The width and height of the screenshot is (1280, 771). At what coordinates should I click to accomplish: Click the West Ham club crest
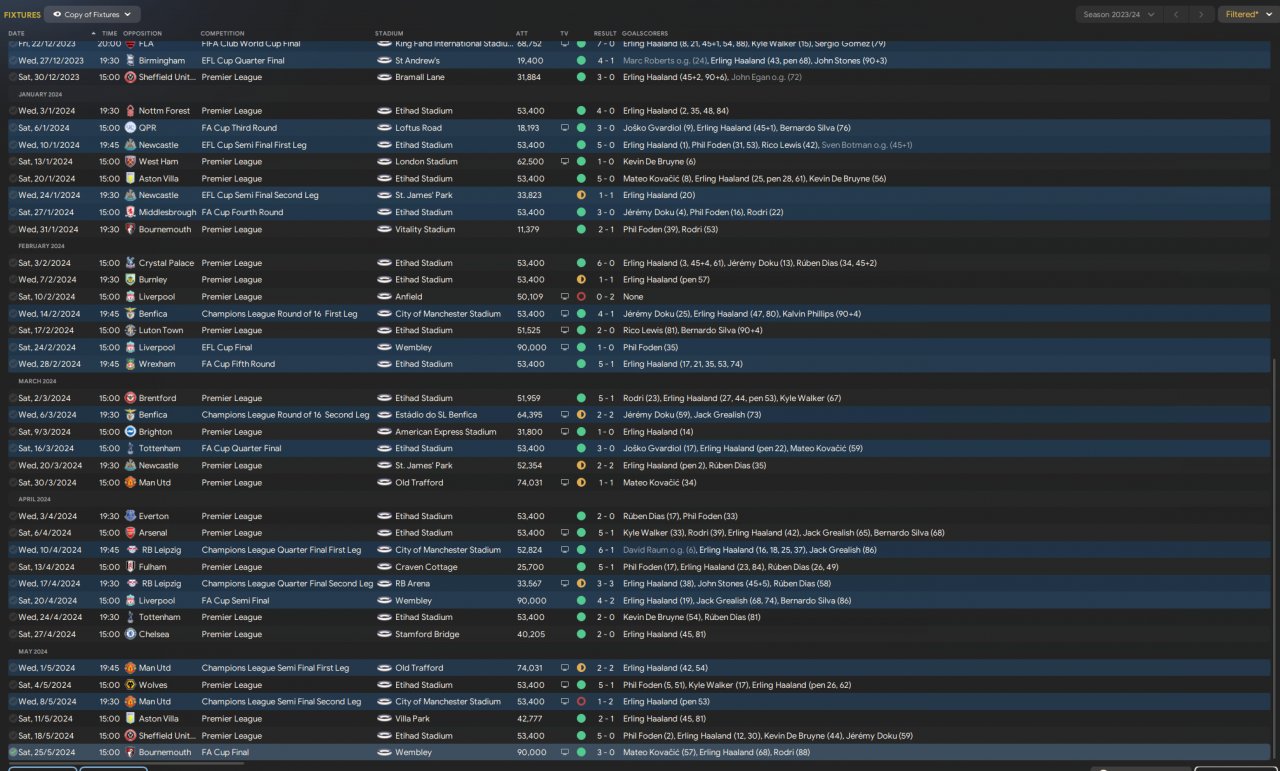click(x=130, y=161)
